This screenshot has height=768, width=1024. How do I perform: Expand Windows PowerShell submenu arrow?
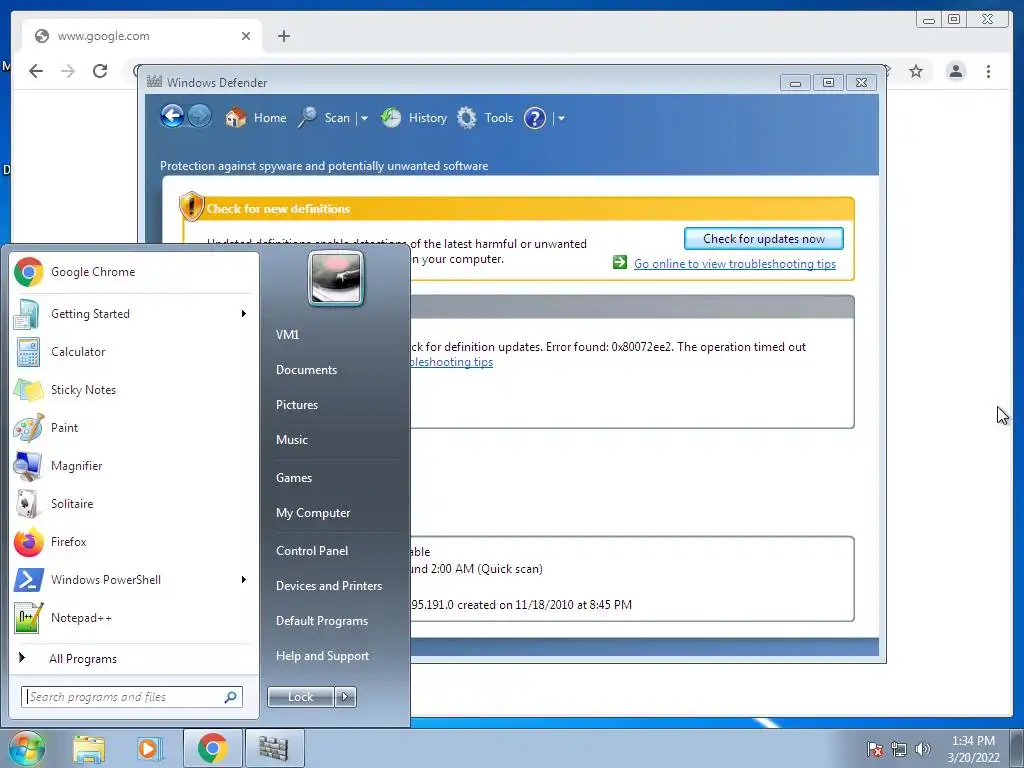coord(244,580)
